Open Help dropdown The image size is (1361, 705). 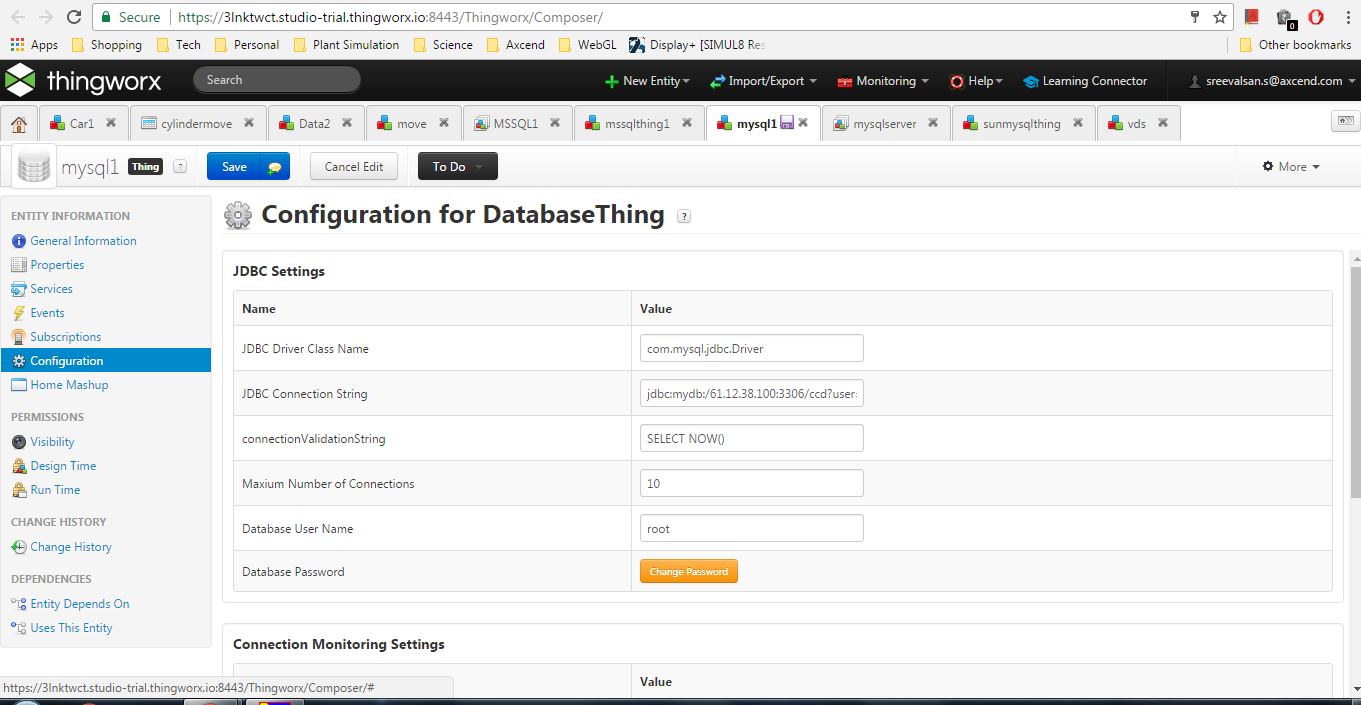click(976, 81)
